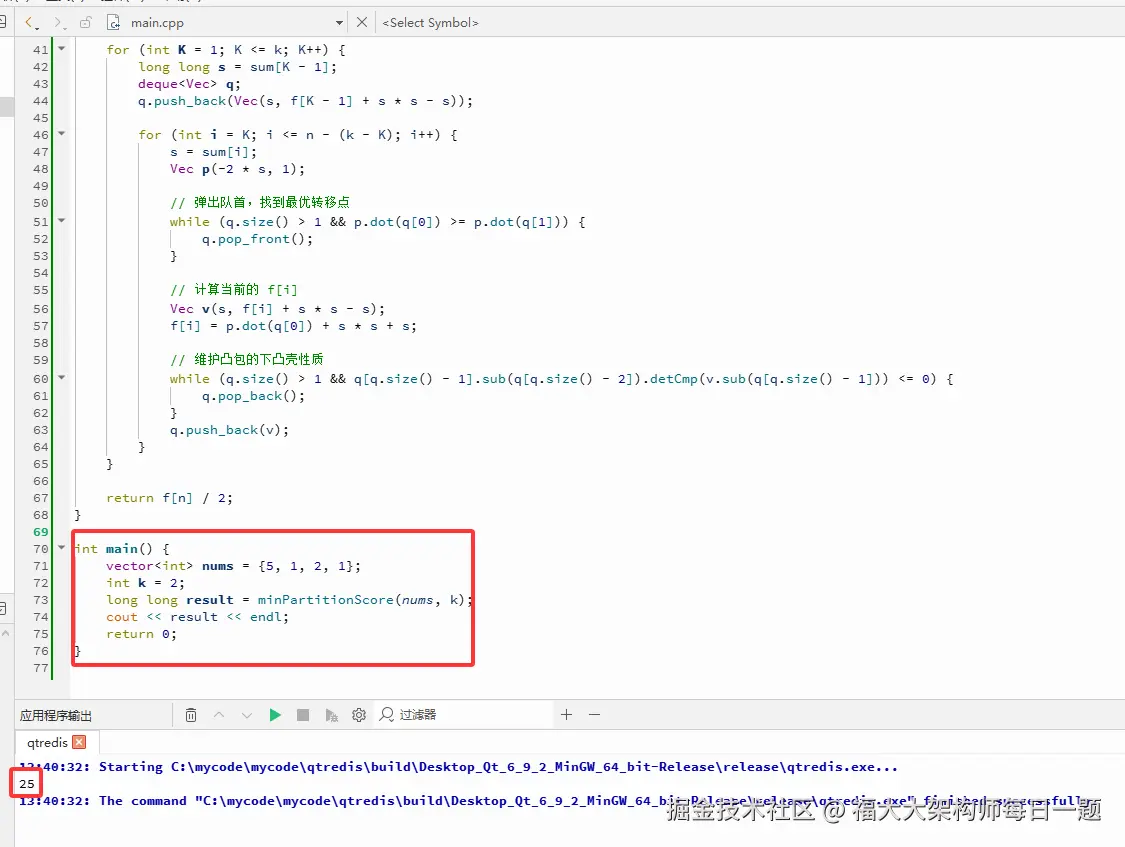Close the main.cpp document

coord(362,23)
